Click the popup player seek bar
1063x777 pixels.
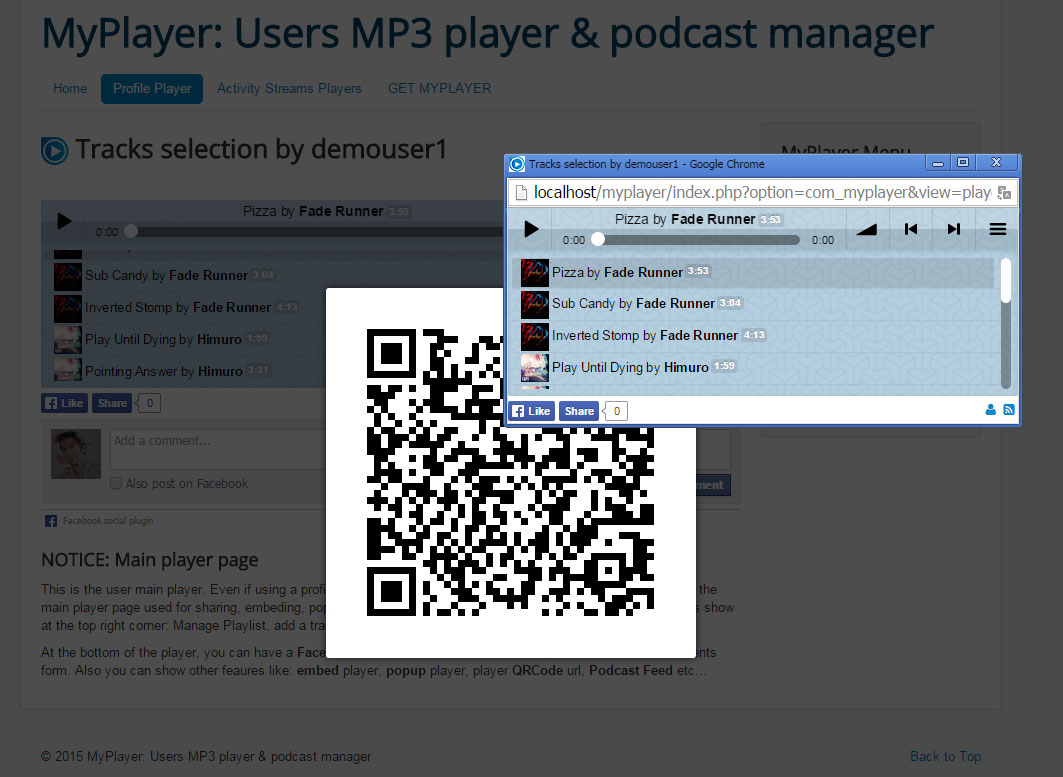pyautogui.click(x=698, y=240)
